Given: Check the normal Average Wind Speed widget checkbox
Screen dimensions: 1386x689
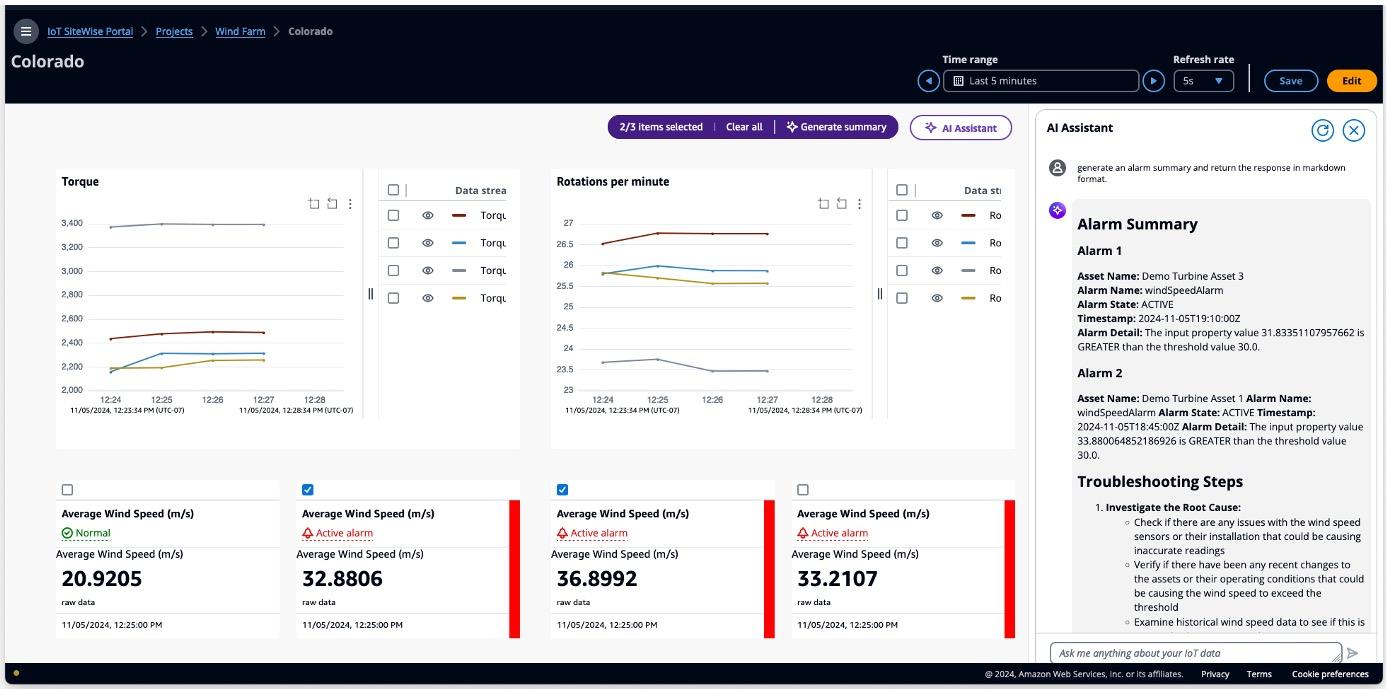Looking at the screenshot, I should pos(67,490).
